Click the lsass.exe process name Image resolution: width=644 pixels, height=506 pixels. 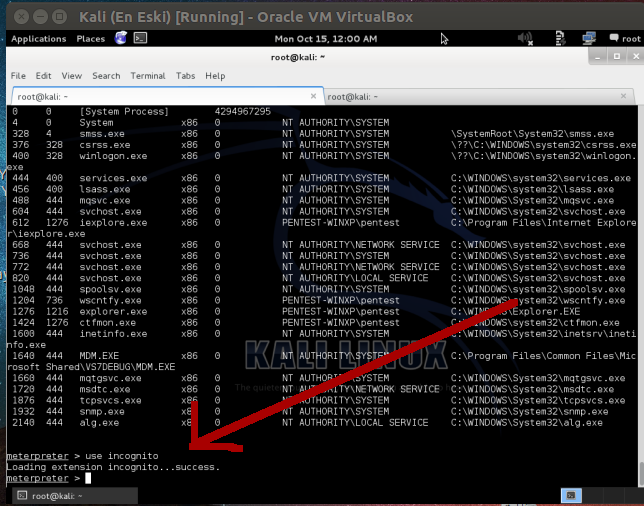pos(105,189)
